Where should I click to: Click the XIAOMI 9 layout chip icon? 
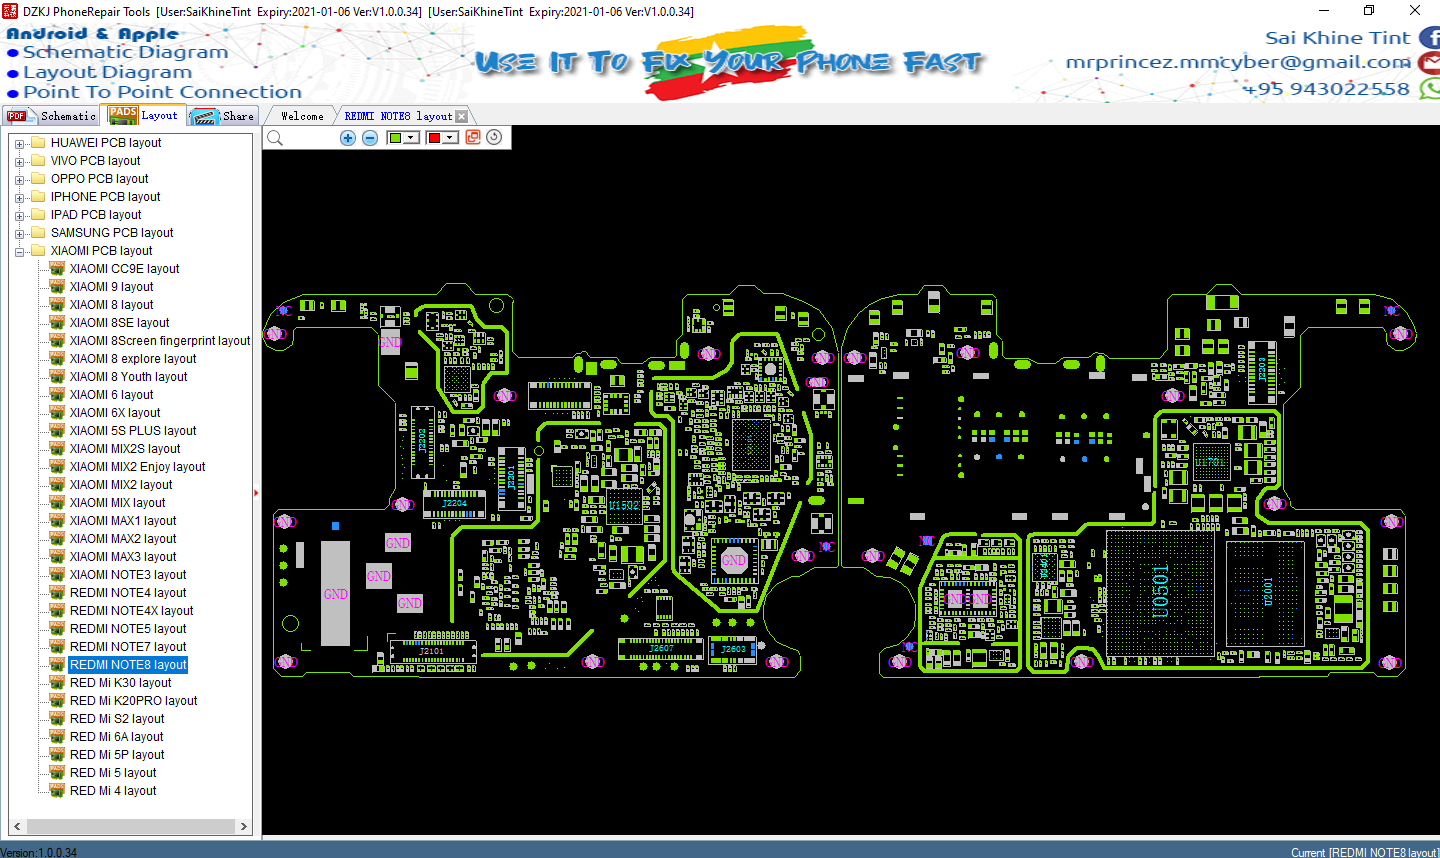pos(57,287)
